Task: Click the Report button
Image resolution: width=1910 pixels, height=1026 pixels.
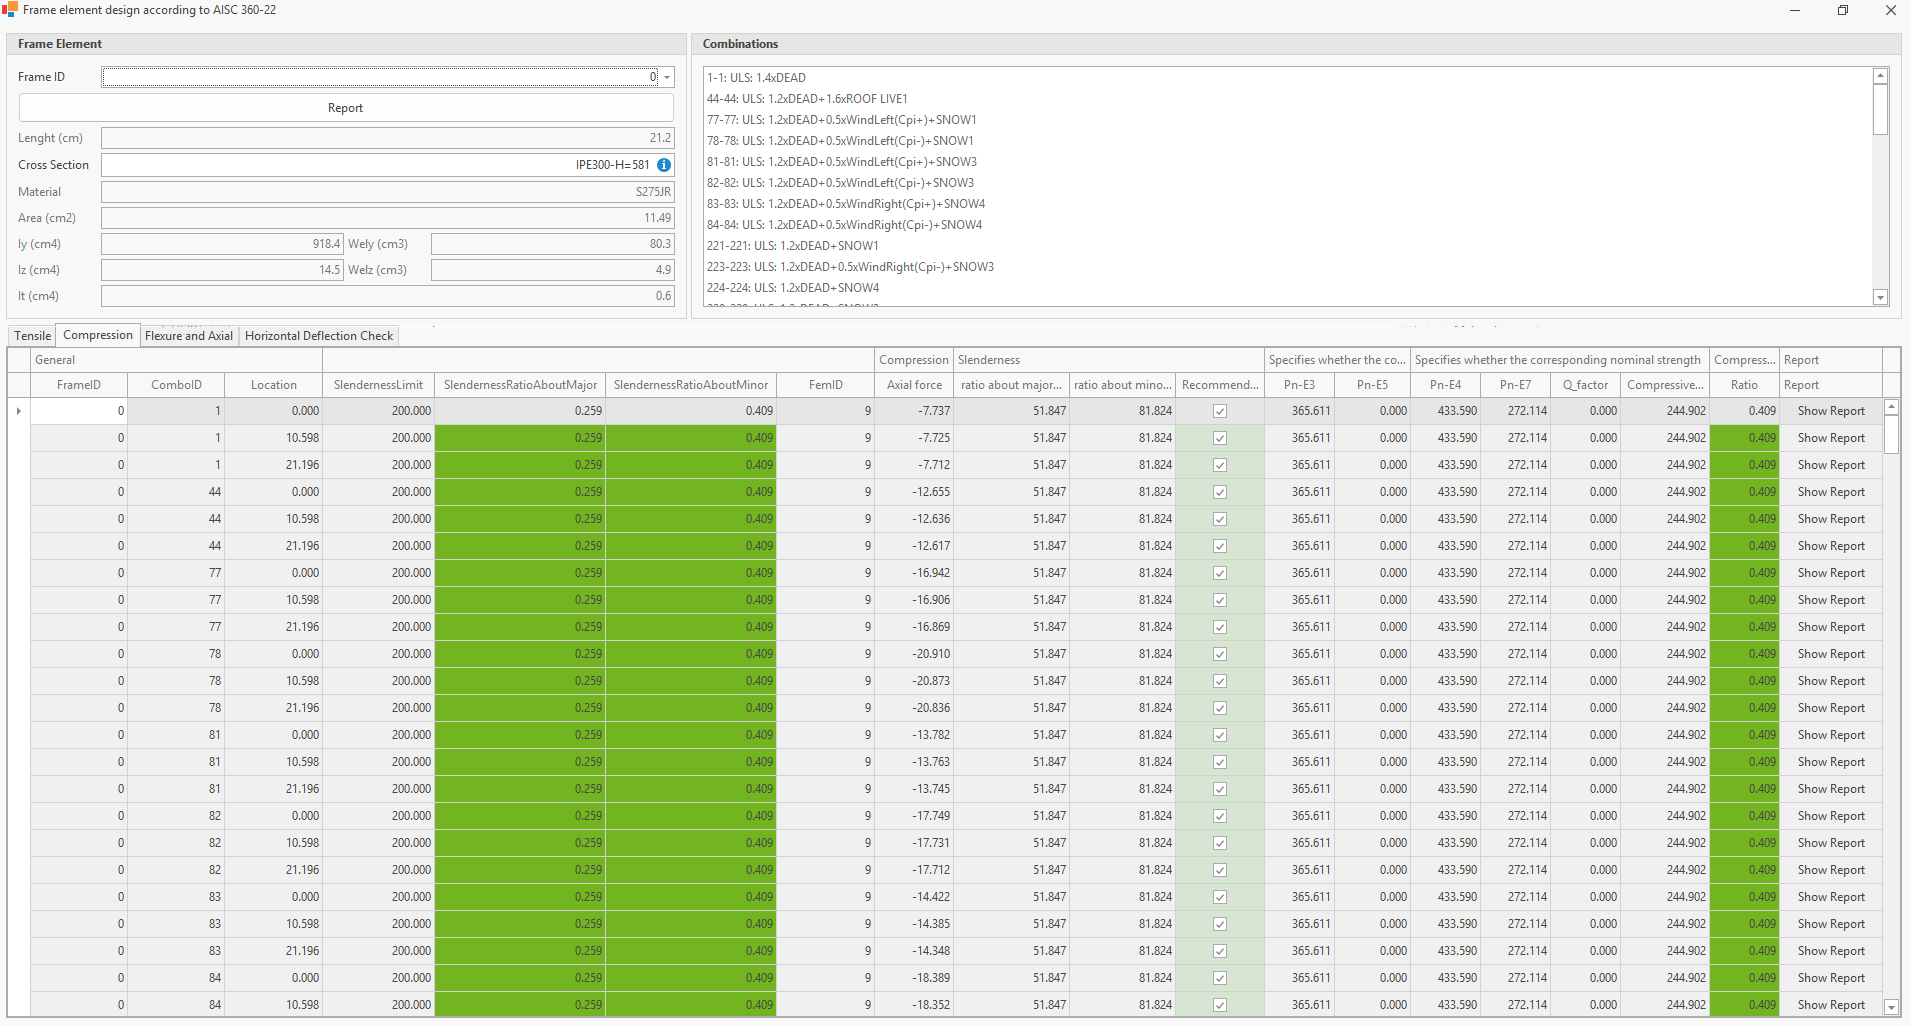Action: click(346, 108)
